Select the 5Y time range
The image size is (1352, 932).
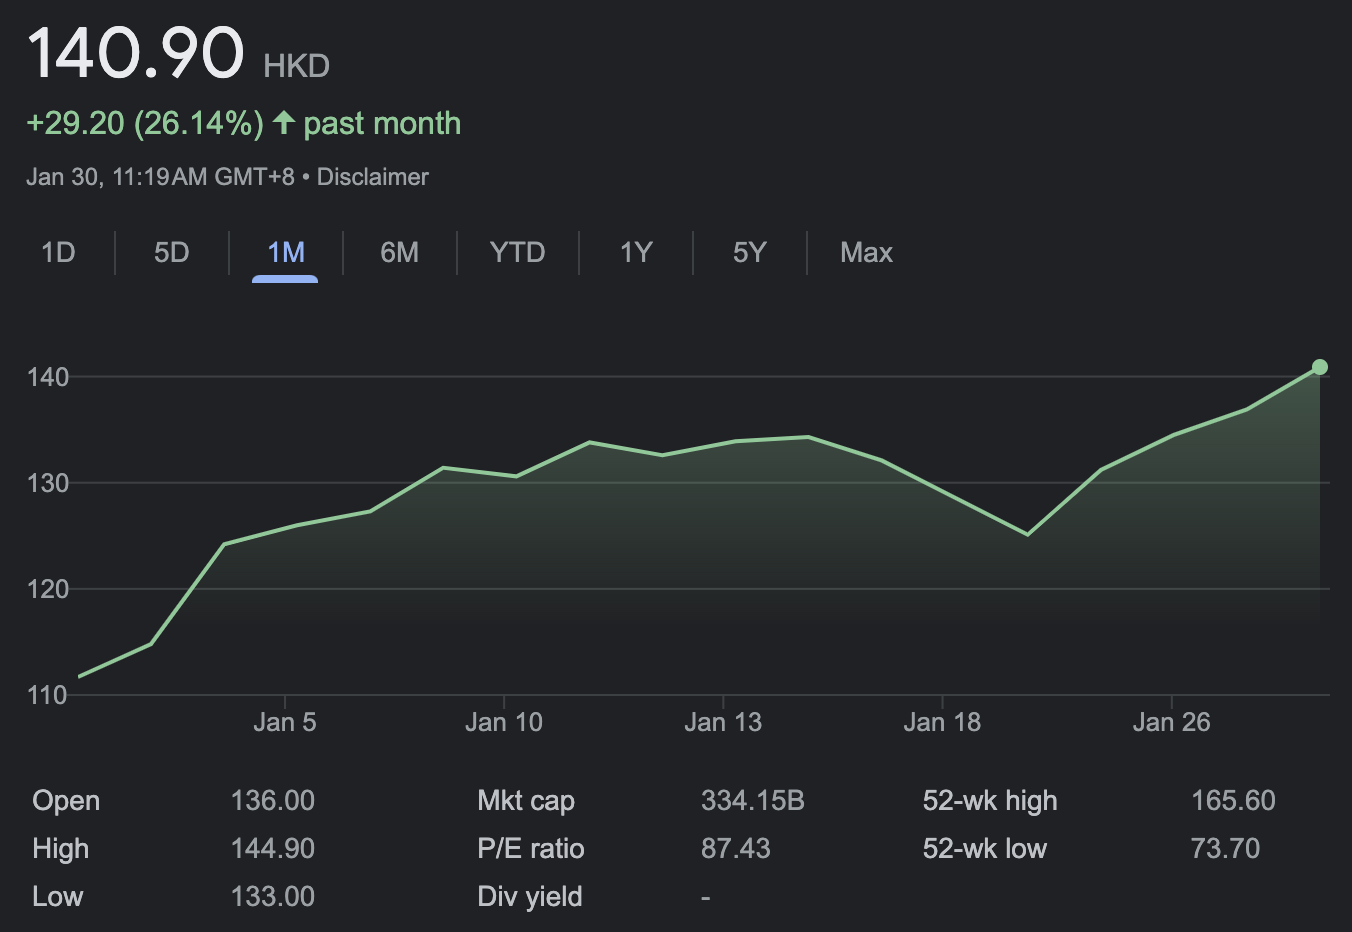coord(749,252)
